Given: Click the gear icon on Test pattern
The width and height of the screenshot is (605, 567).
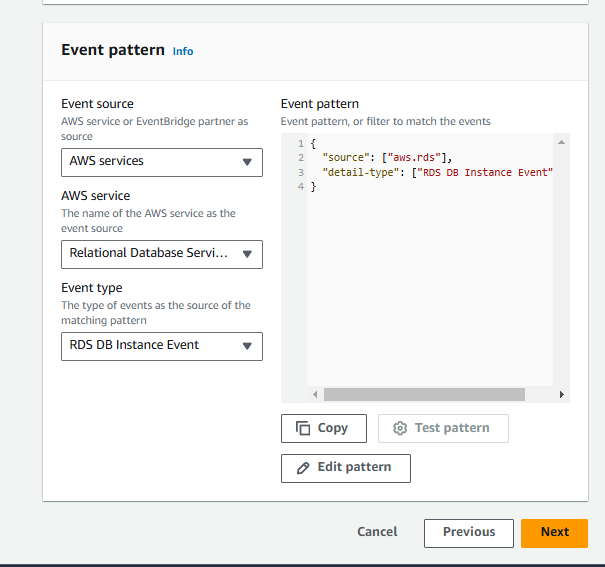Looking at the screenshot, I should pyautogui.click(x=400, y=428).
